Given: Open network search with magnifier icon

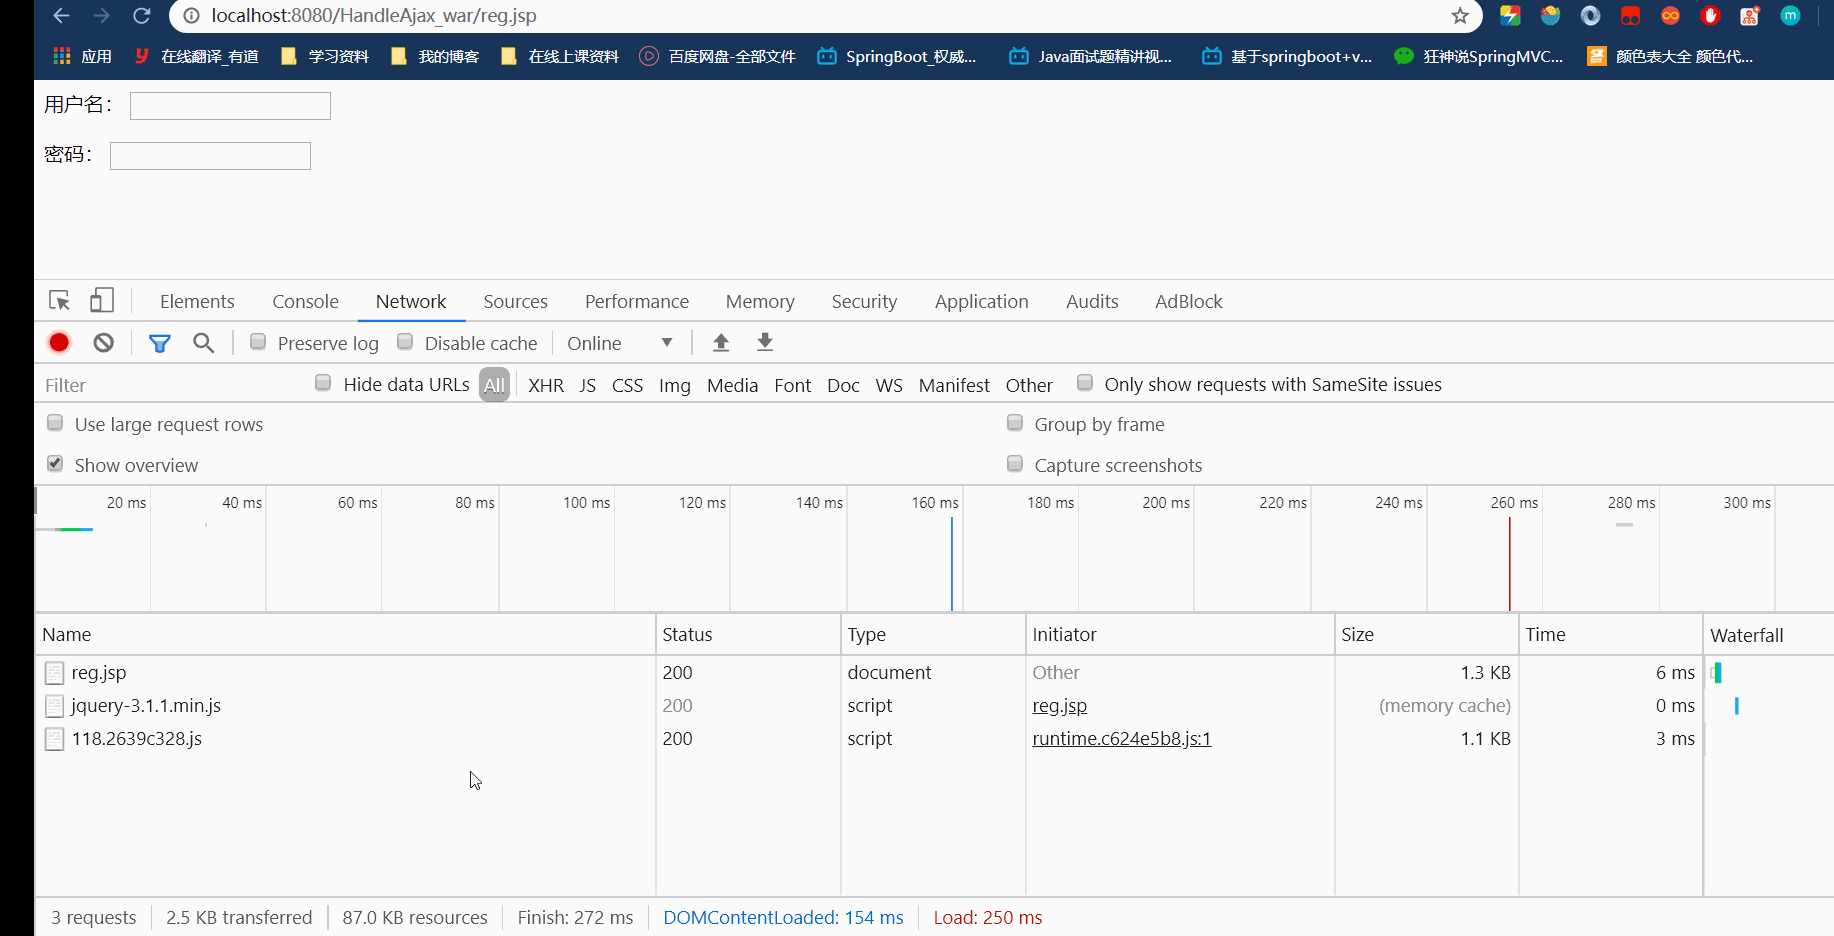Looking at the screenshot, I should 203,343.
